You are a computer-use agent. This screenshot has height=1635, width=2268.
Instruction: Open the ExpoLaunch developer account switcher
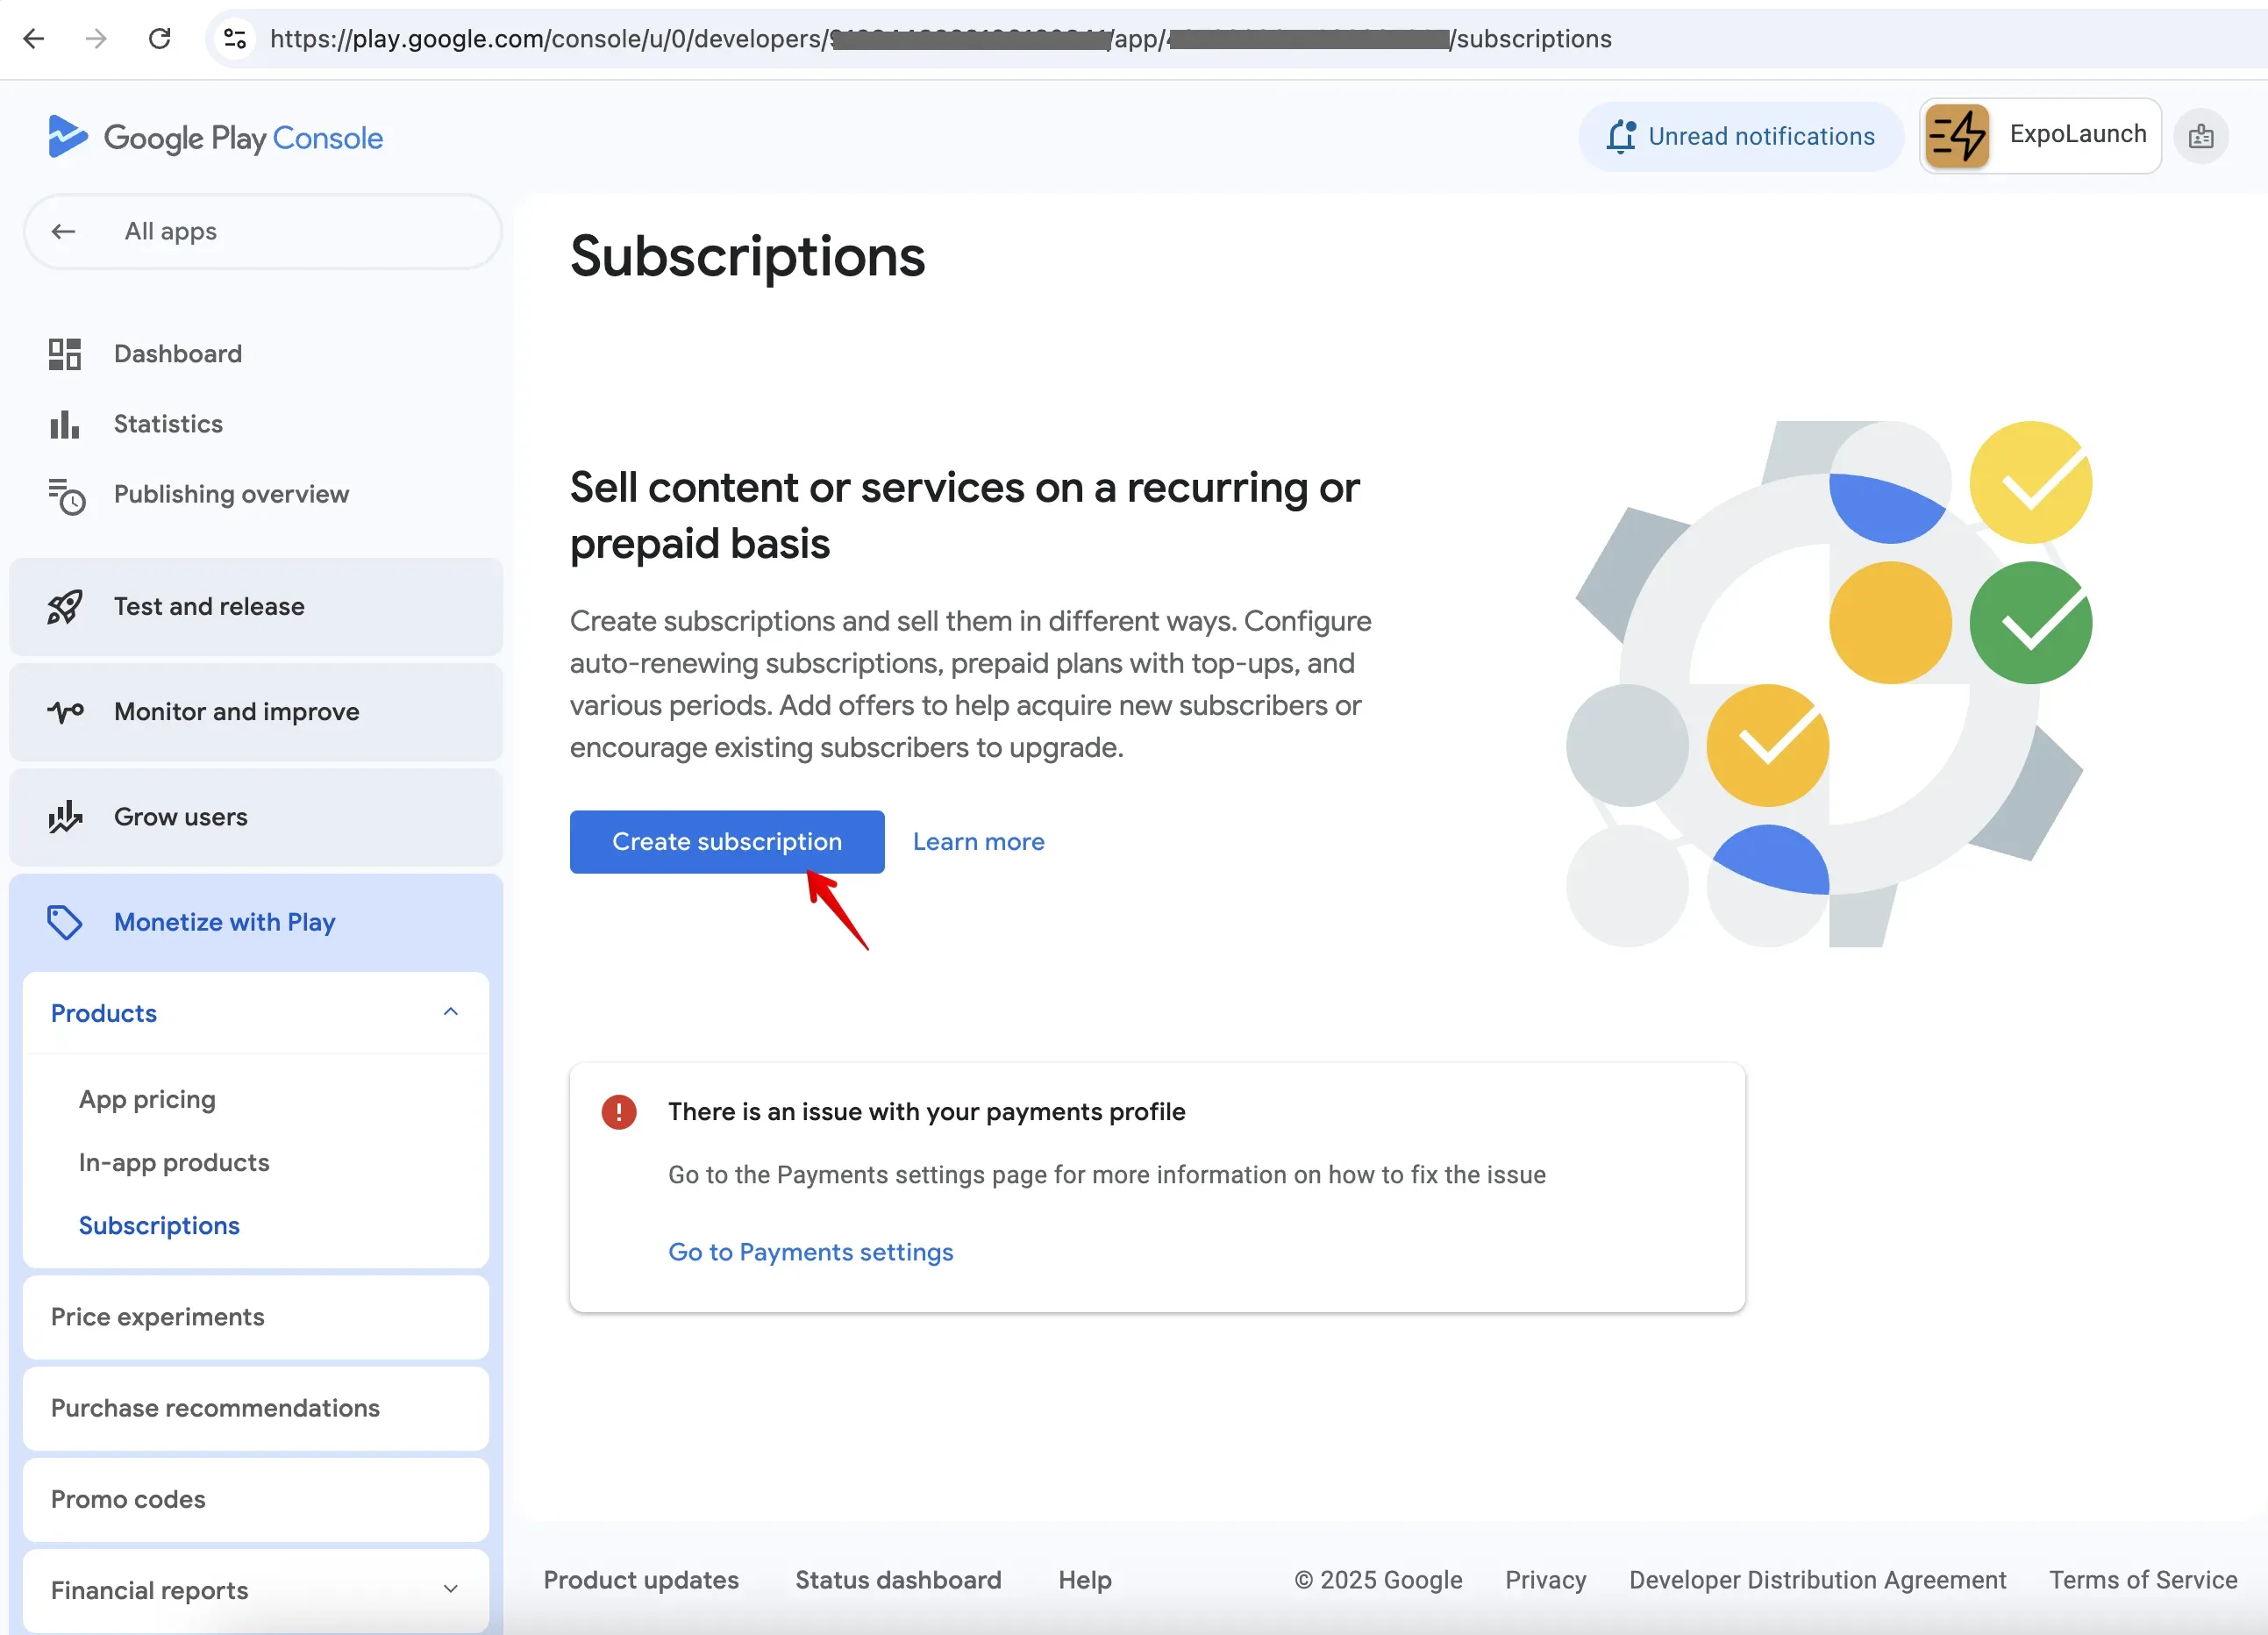click(x=2040, y=136)
